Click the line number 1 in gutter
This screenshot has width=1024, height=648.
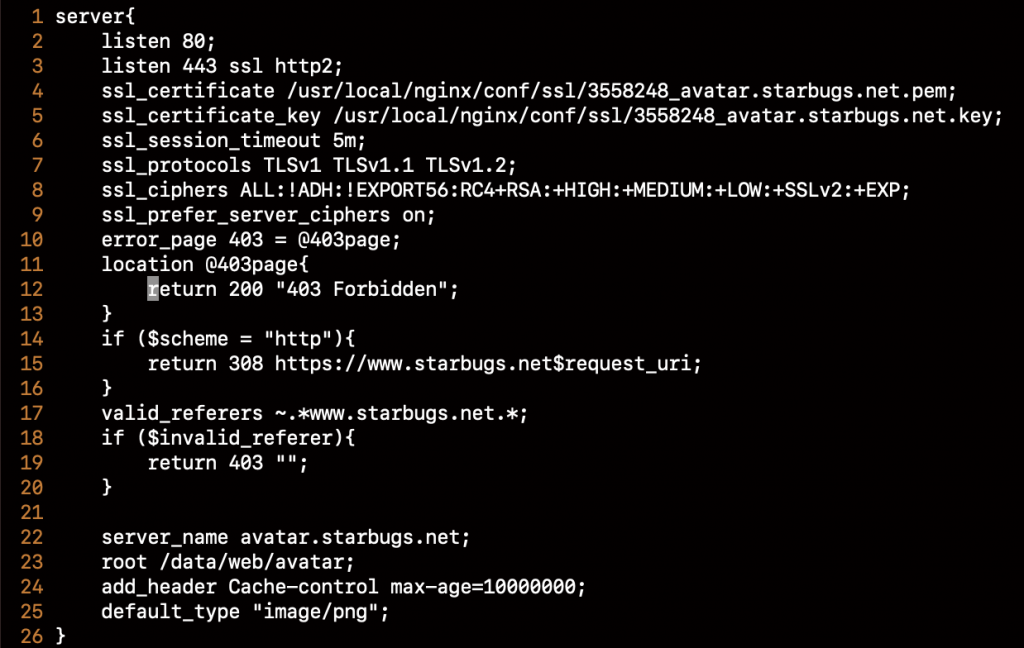coord(37,16)
